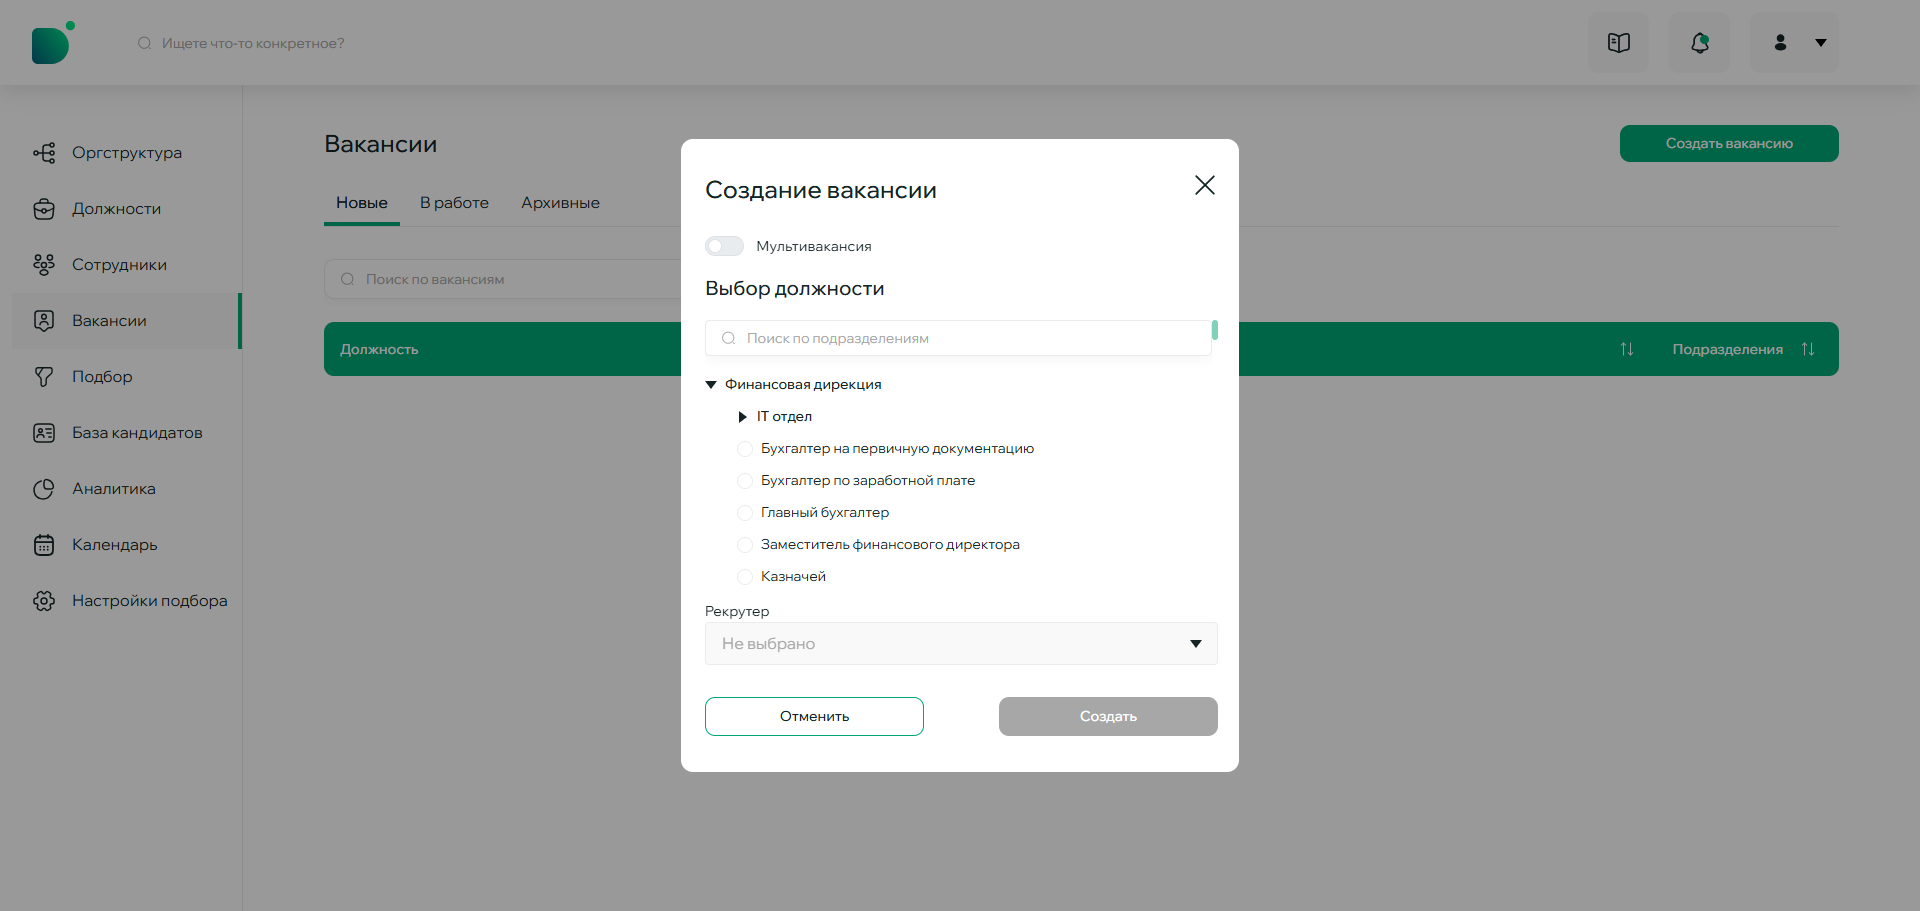This screenshot has height=911, width=1920.
Task: Open the Рекрутер dropdown
Action: (961, 644)
